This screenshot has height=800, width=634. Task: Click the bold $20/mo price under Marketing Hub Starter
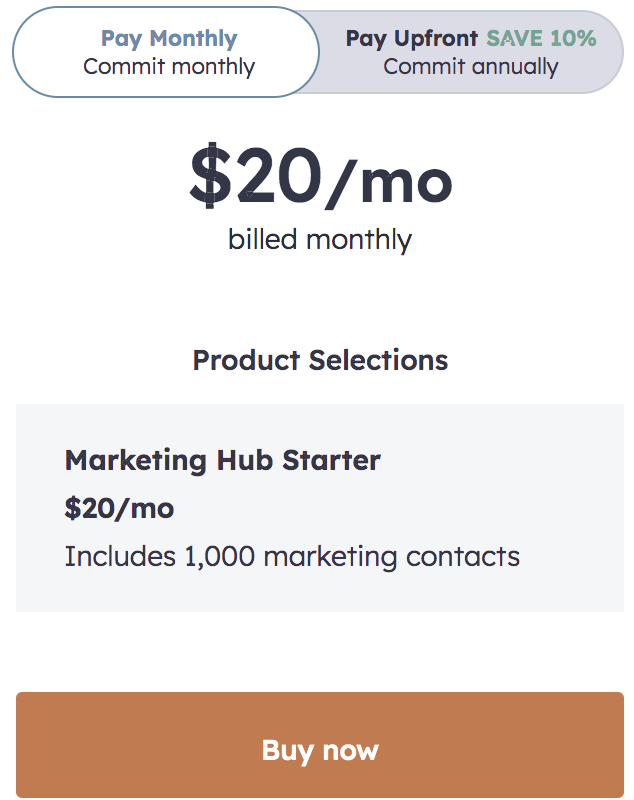[x=119, y=508]
